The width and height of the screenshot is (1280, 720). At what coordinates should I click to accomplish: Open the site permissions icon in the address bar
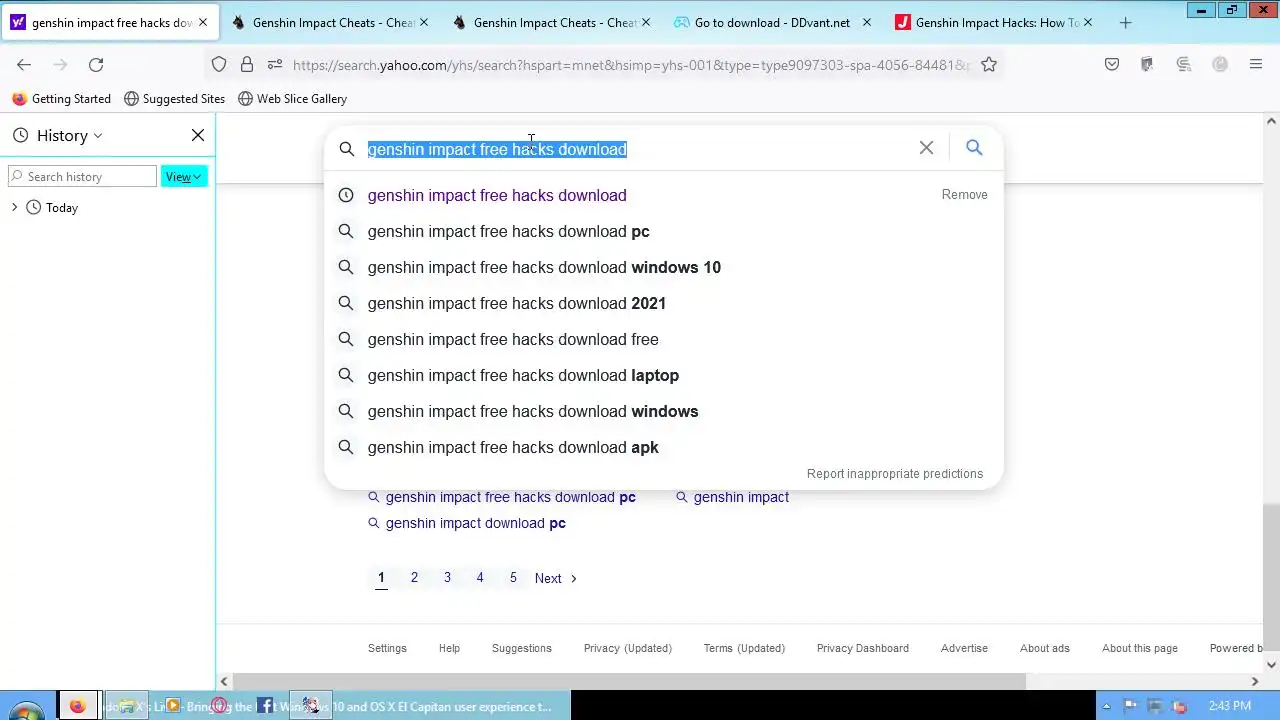[275, 64]
